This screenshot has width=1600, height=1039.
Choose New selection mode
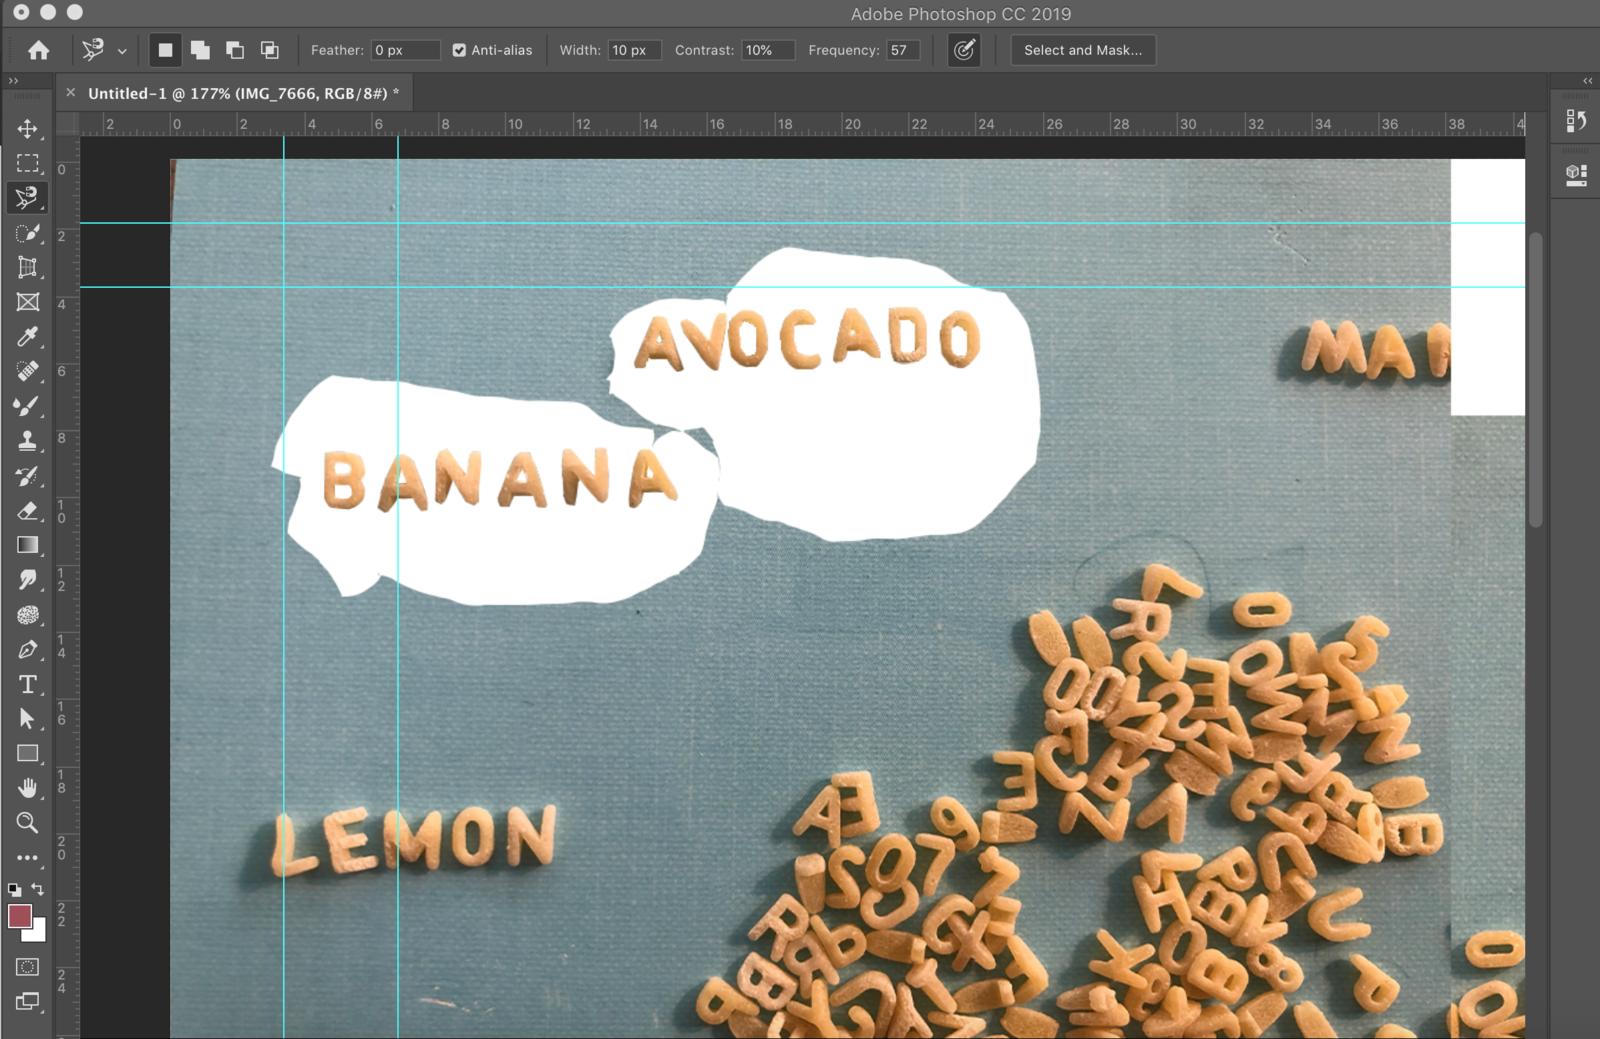point(165,50)
